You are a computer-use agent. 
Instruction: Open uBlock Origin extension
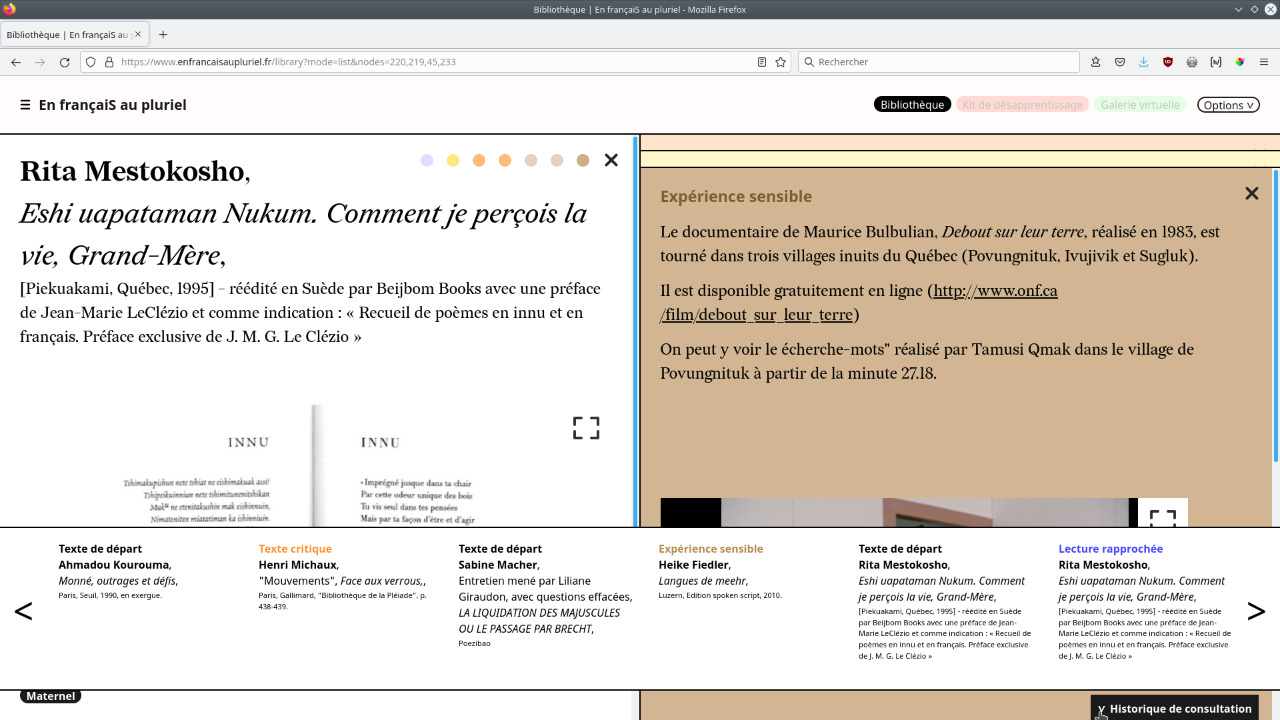[x=1168, y=62]
